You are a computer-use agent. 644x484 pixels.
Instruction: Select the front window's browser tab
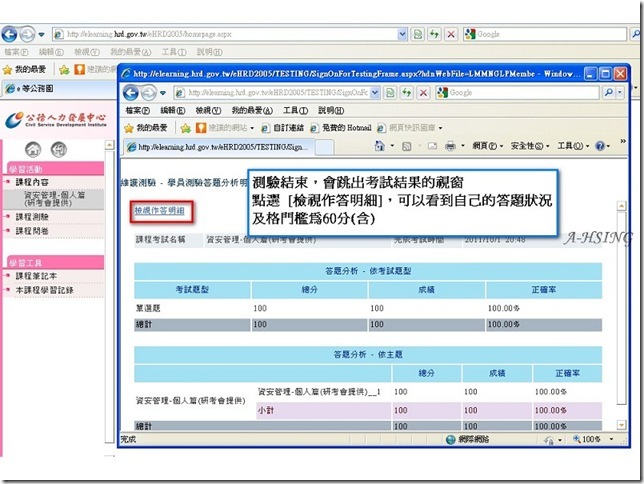(x=219, y=147)
